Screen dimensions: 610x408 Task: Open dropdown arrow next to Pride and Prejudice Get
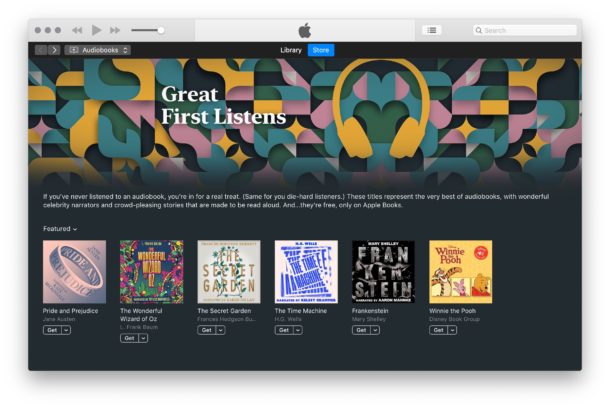(x=66, y=330)
